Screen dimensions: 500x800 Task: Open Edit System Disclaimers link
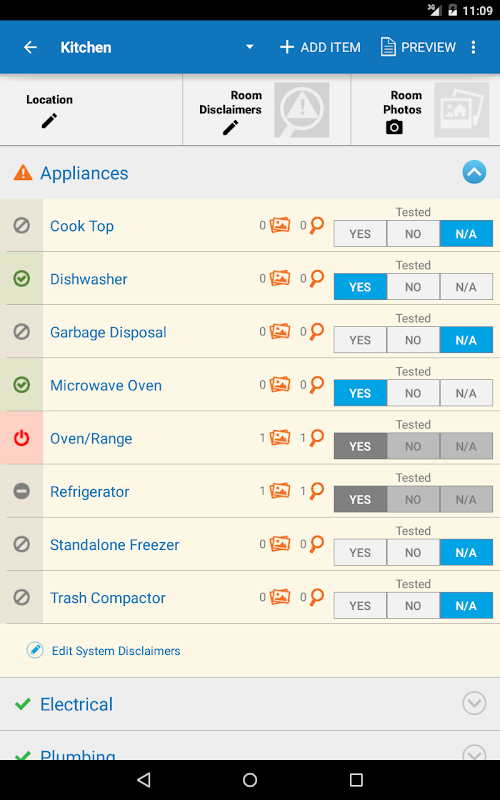(116, 651)
